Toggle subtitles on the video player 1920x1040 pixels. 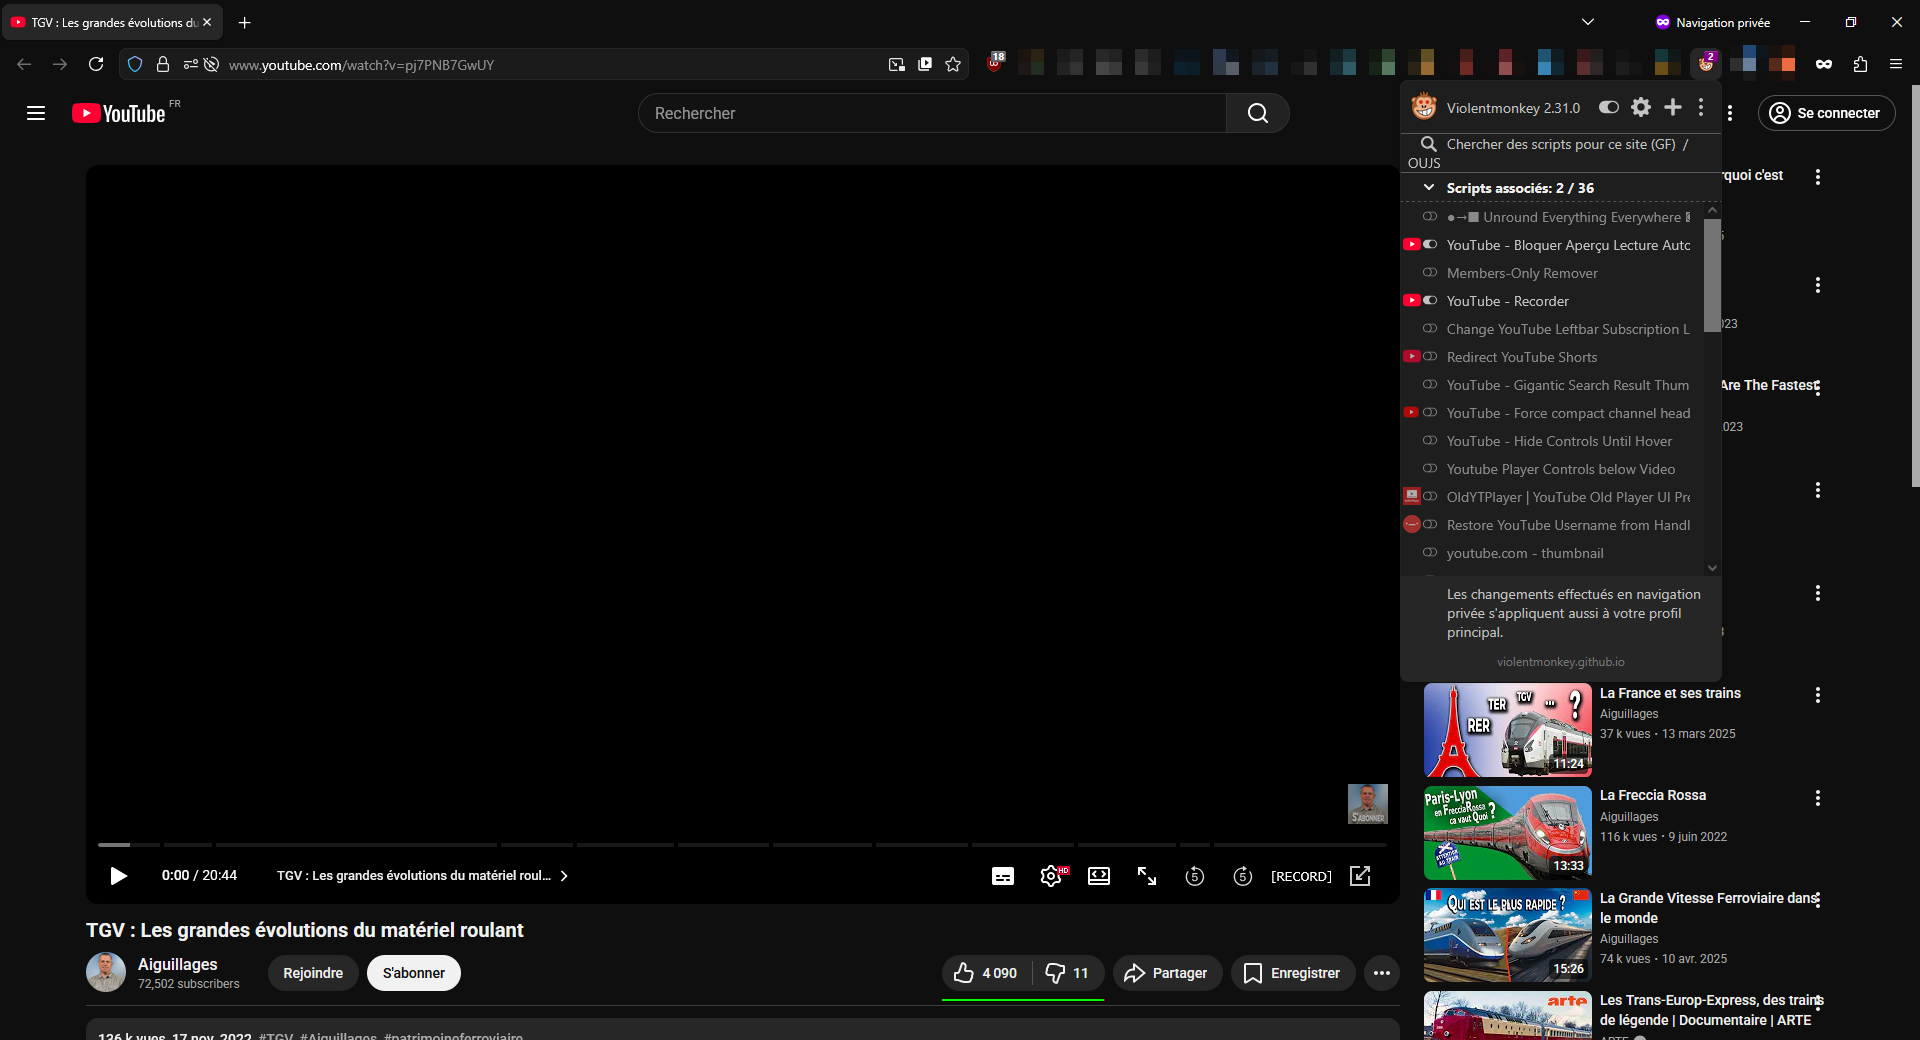(1002, 876)
